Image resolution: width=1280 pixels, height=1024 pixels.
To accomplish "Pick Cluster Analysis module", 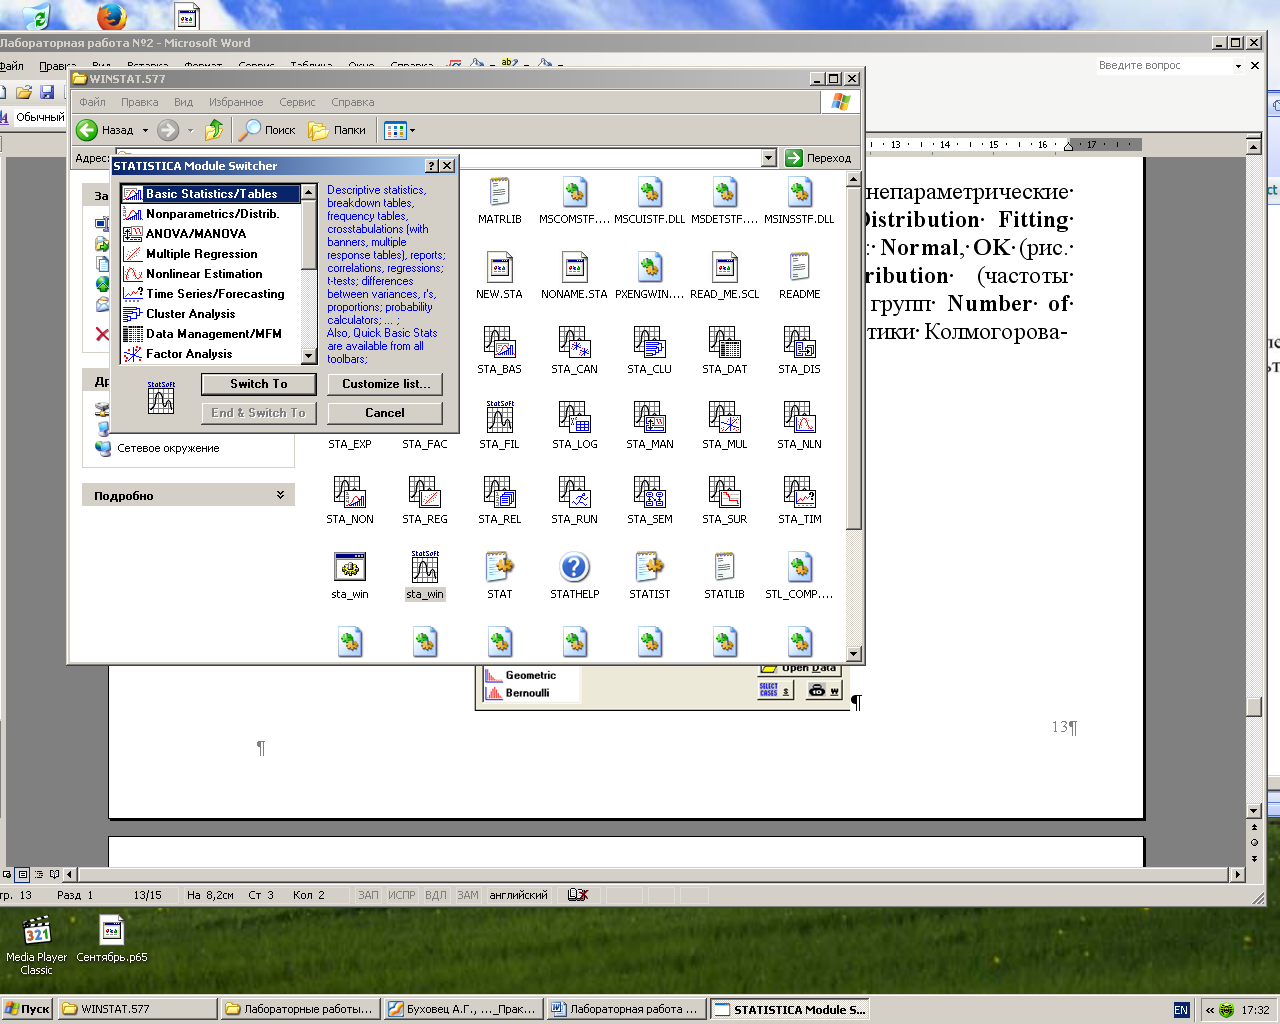I will click(210, 314).
